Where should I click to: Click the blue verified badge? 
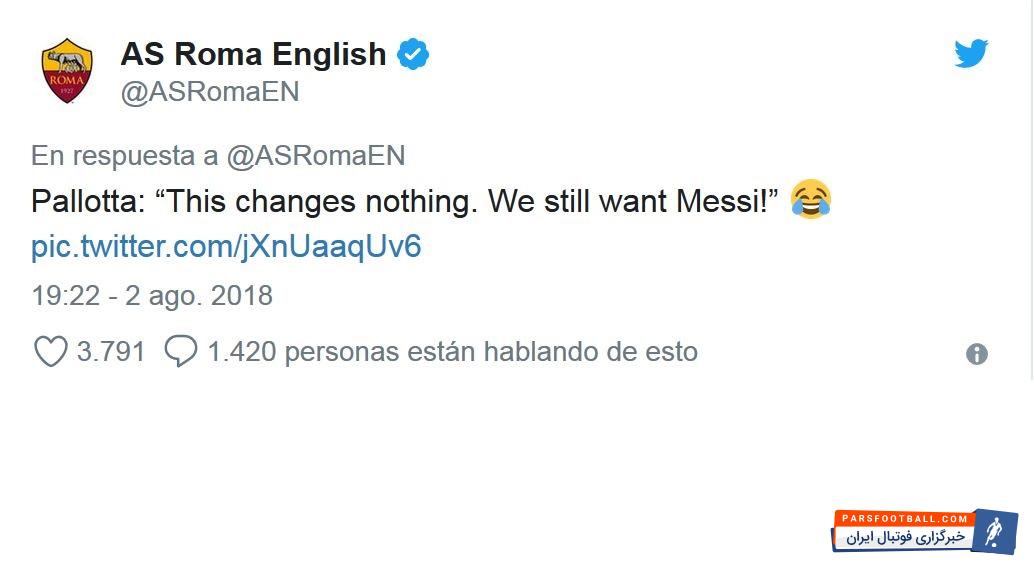(413, 54)
